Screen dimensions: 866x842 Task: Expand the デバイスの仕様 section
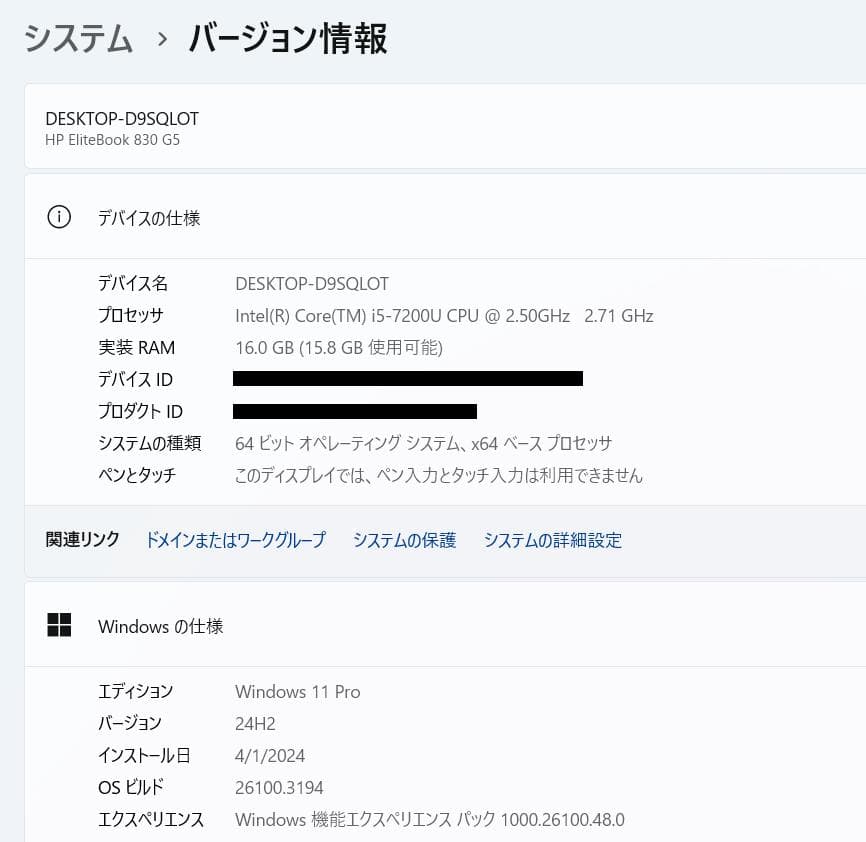(x=148, y=217)
